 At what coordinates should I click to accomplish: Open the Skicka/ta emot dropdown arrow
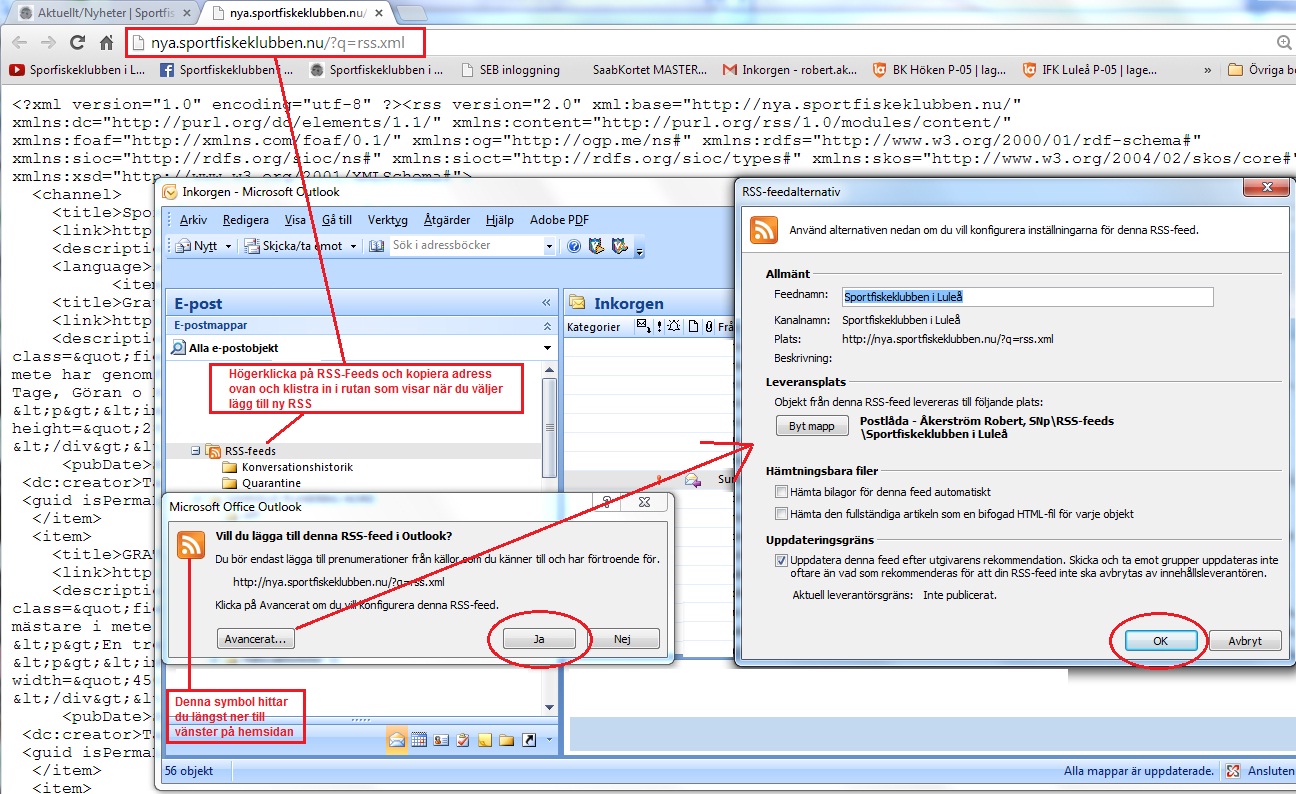(352, 246)
